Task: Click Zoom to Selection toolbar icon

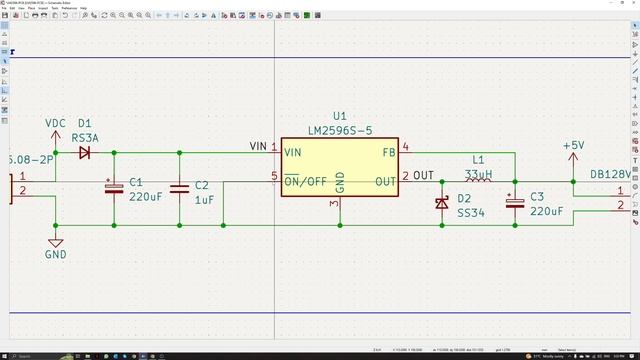Action: tap(148, 15)
